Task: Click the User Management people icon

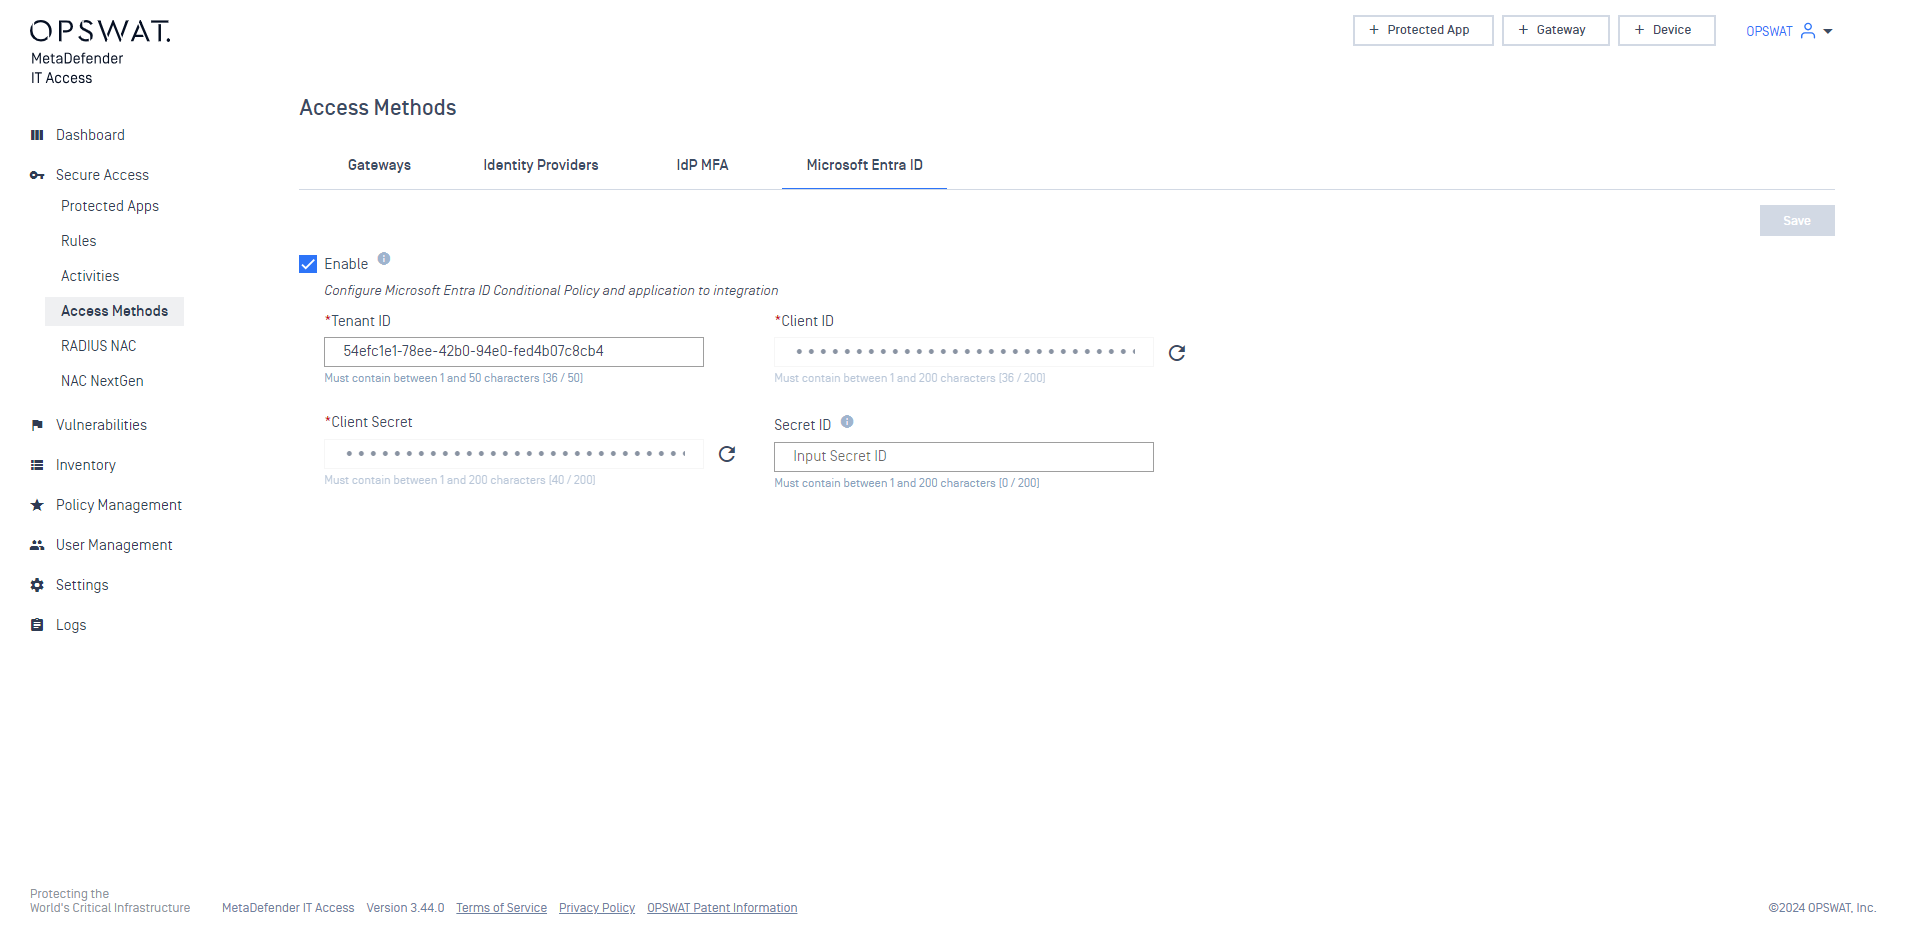Action: click(x=37, y=545)
